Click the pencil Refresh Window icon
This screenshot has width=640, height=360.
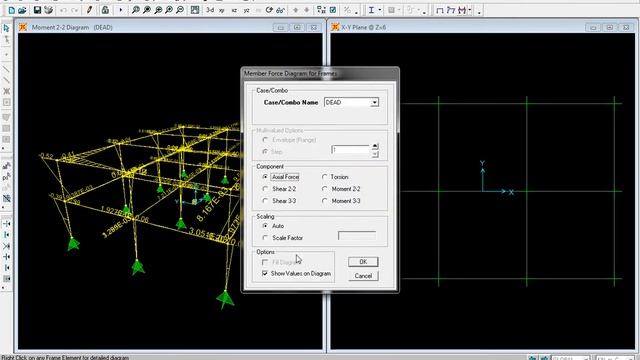click(89, 10)
